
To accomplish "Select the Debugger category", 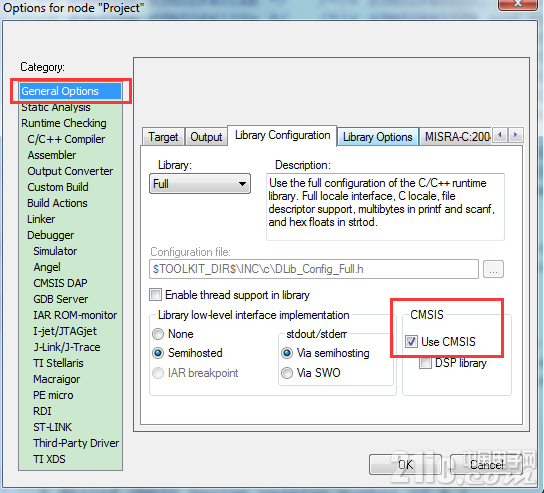I will click(51, 235).
